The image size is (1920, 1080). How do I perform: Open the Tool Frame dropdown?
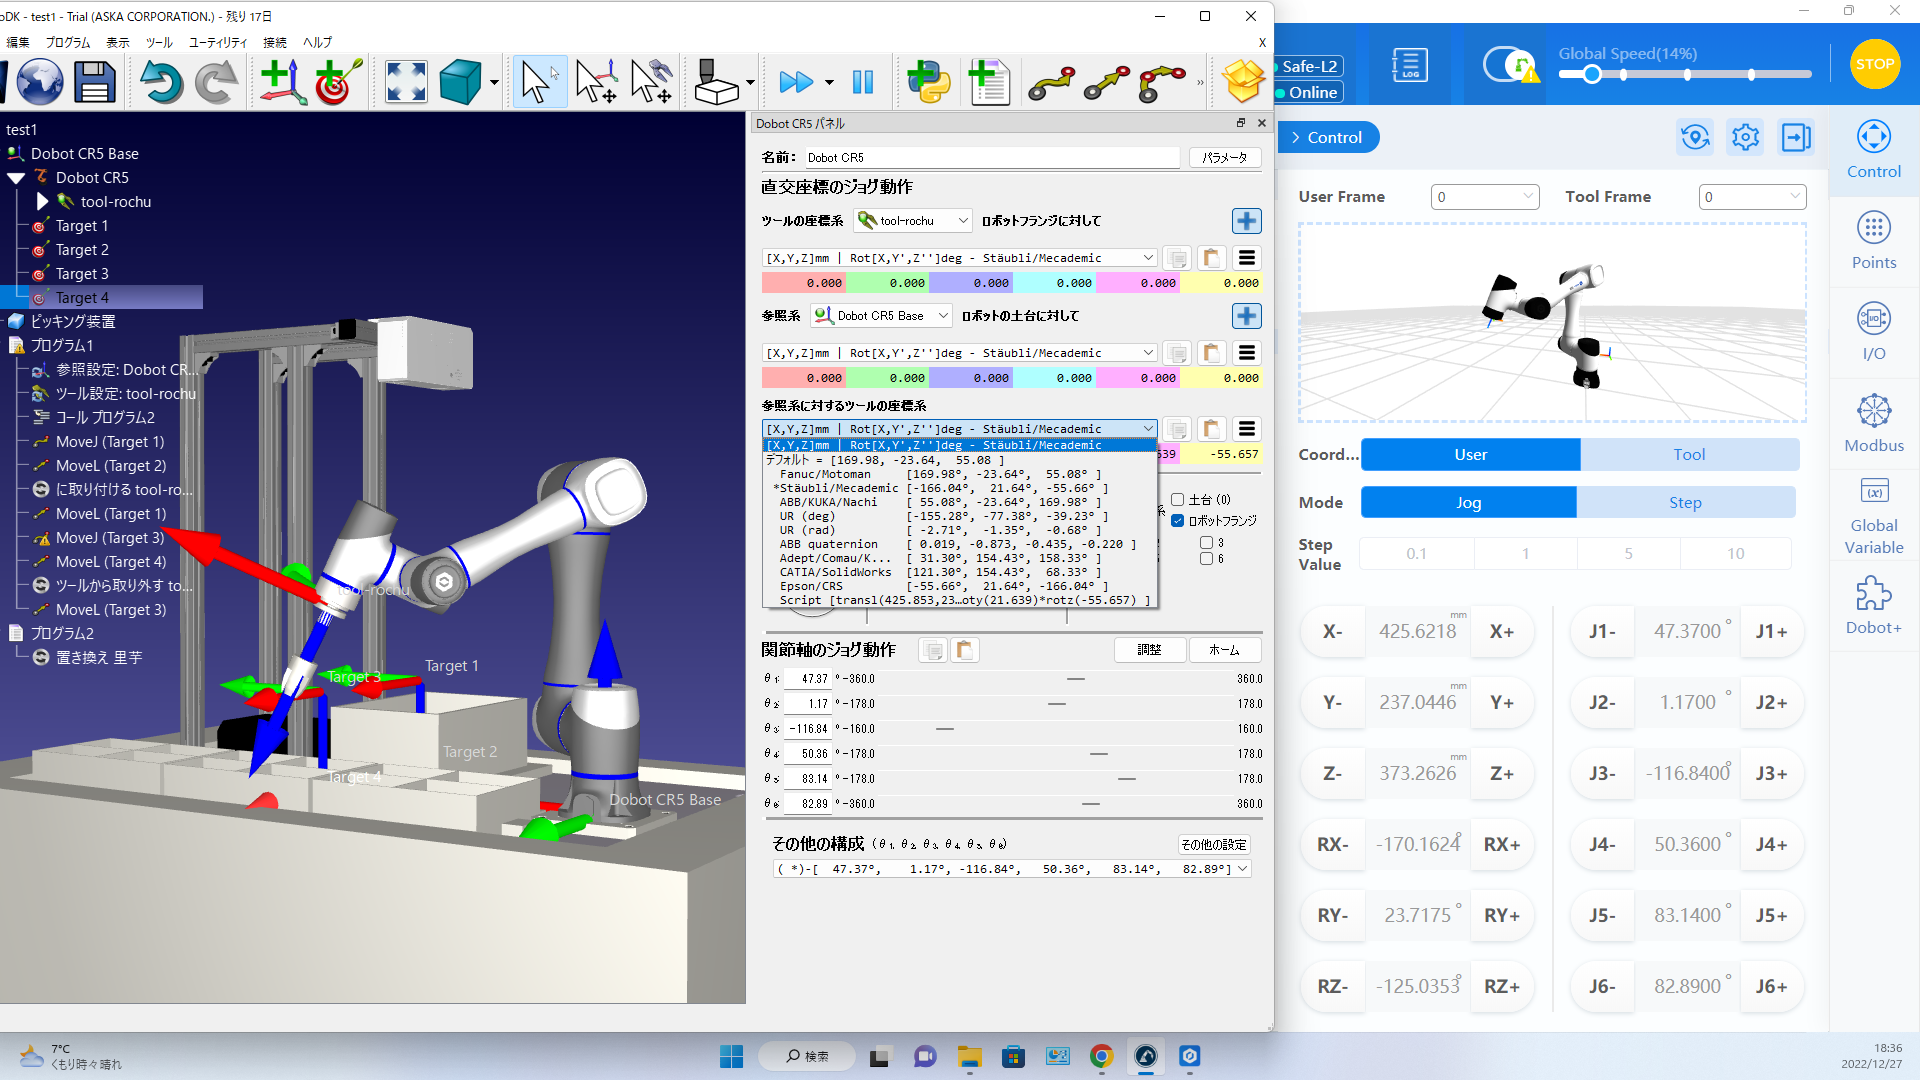1752,197
